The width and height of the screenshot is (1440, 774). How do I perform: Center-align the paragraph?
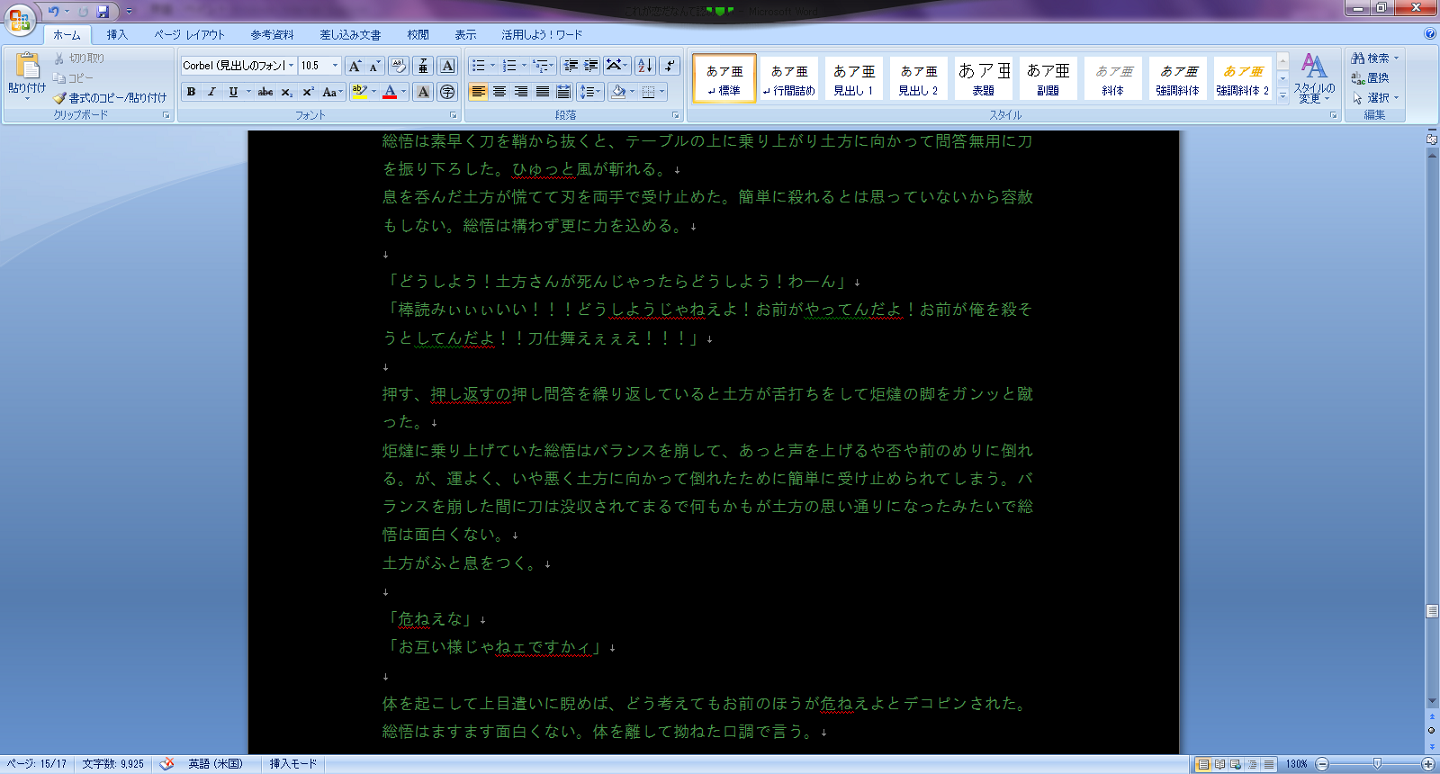[500, 92]
